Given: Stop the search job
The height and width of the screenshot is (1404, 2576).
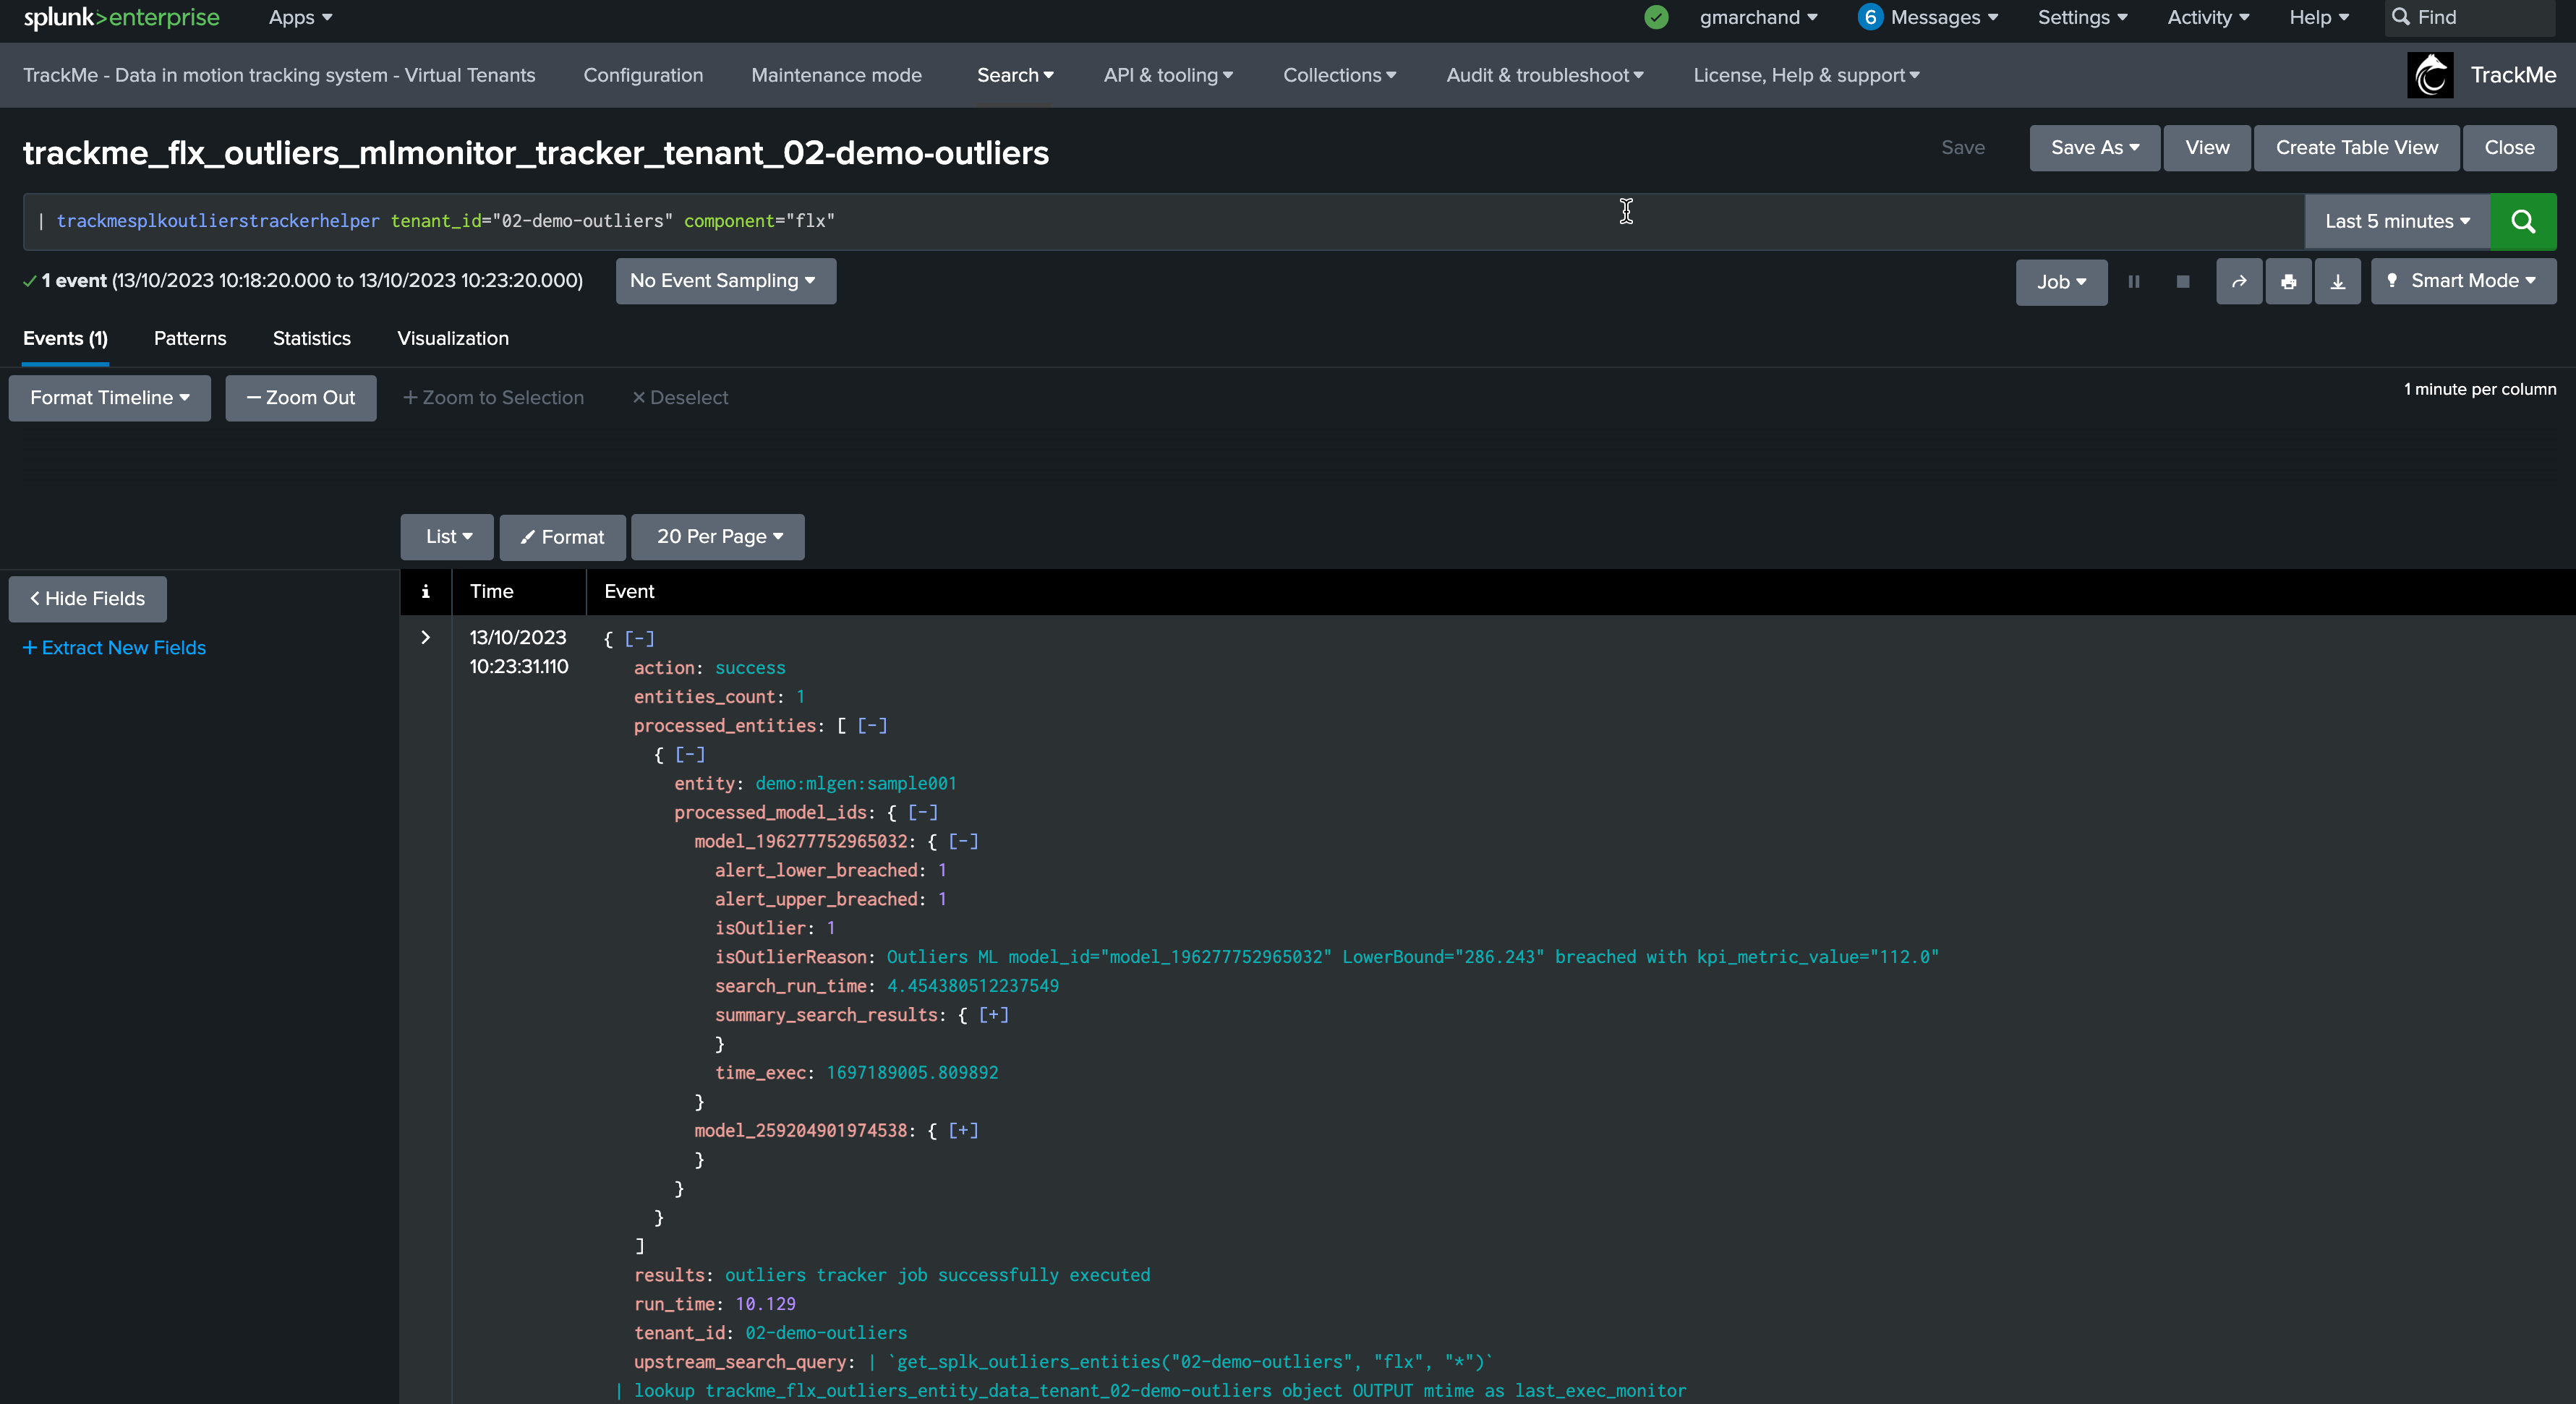Looking at the screenshot, I should [2183, 282].
